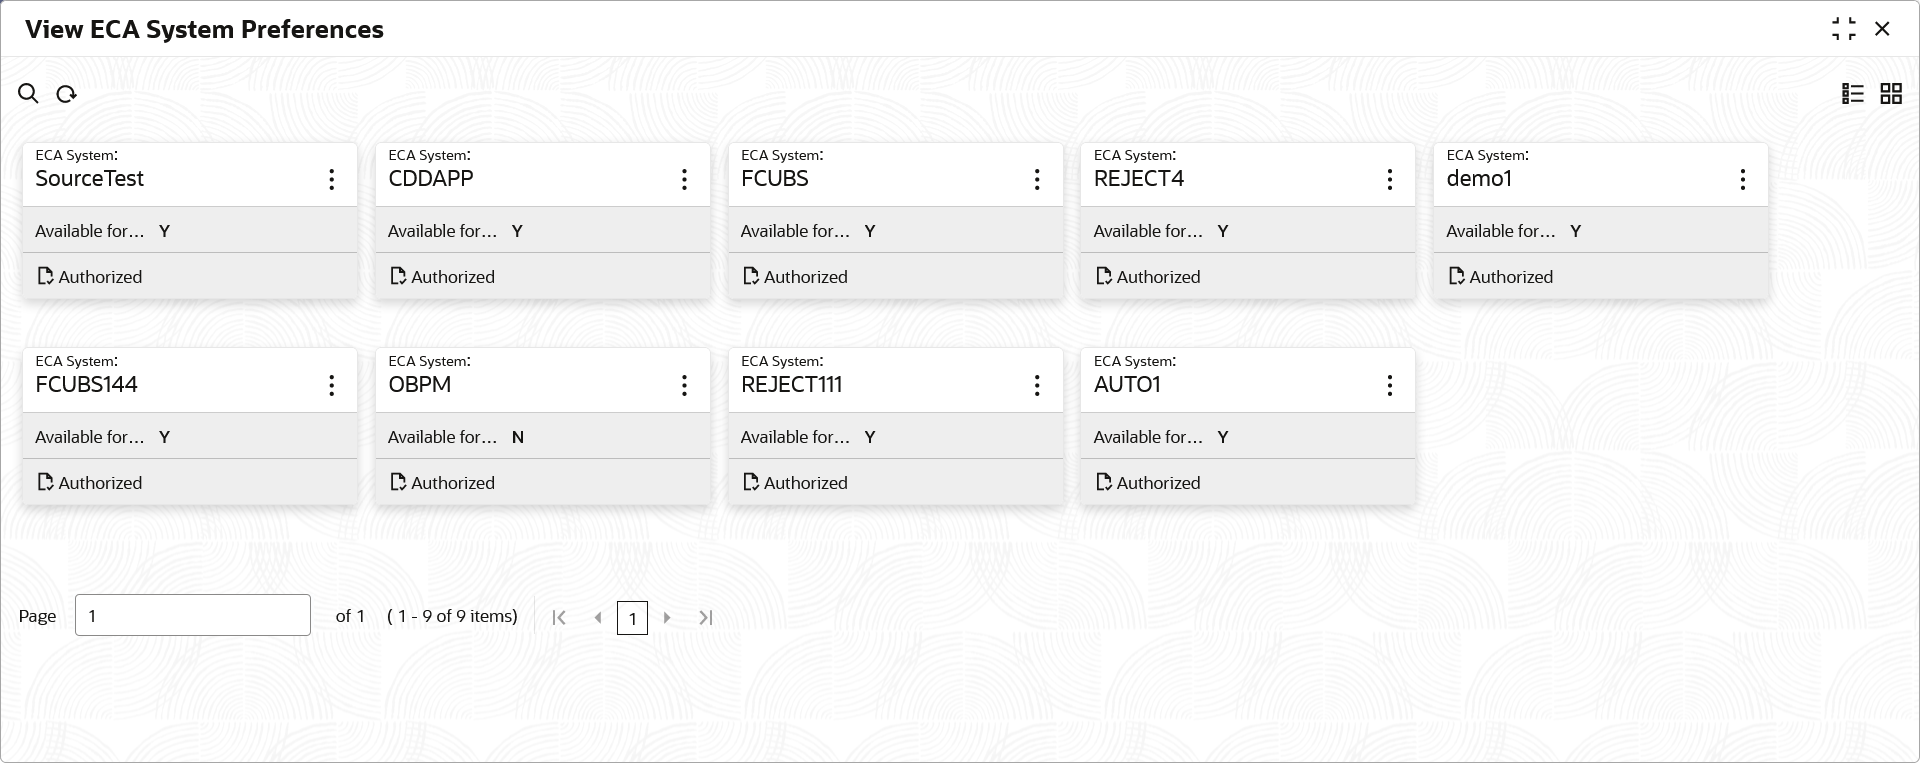This screenshot has width=1920, height=763.
Task: Collapse the dialog with minimize icon
Action: (x=1843, y=29)
